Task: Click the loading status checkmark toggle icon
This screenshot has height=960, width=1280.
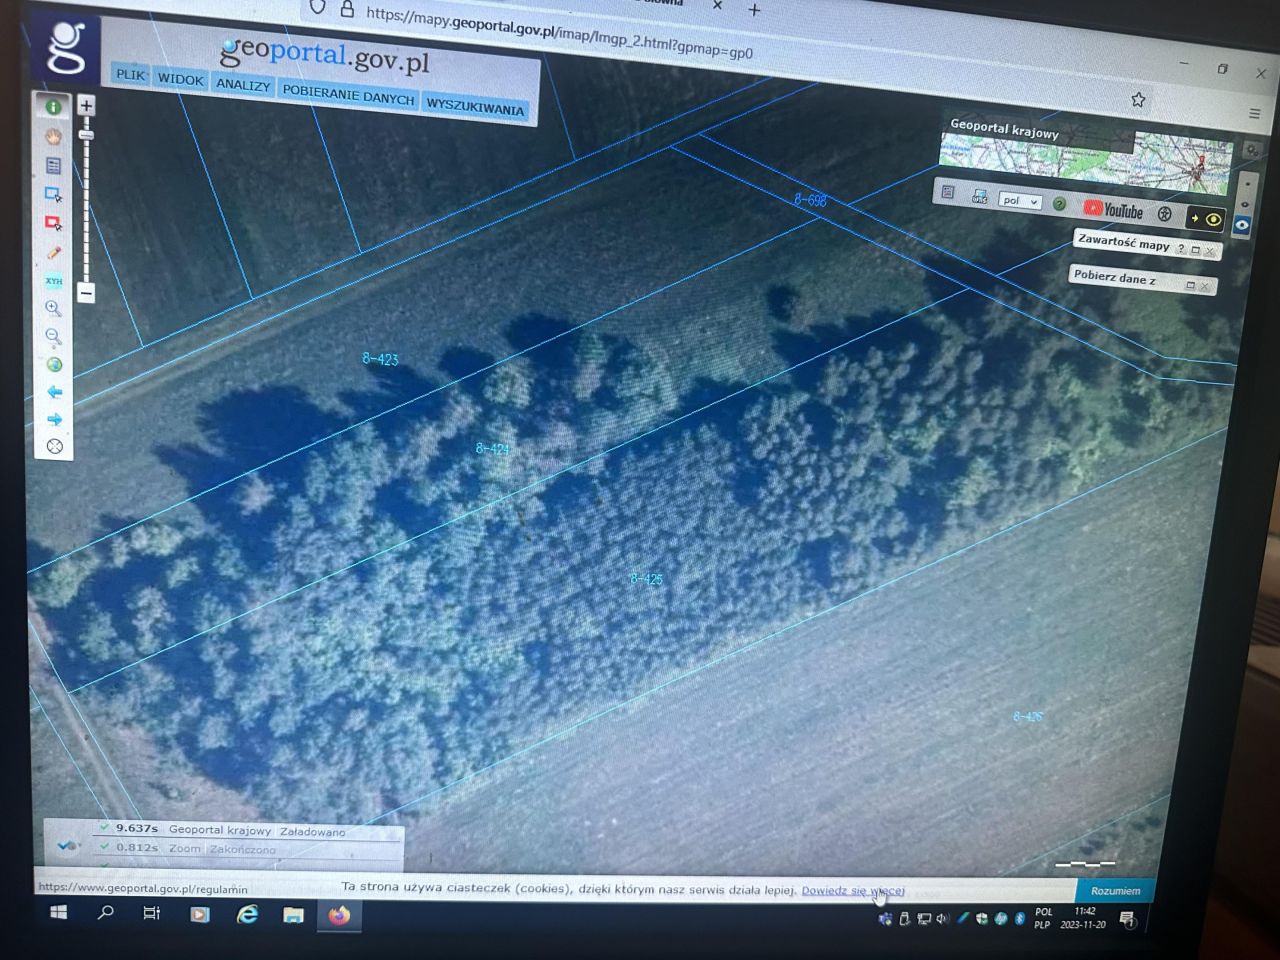Action: (66, 847)
